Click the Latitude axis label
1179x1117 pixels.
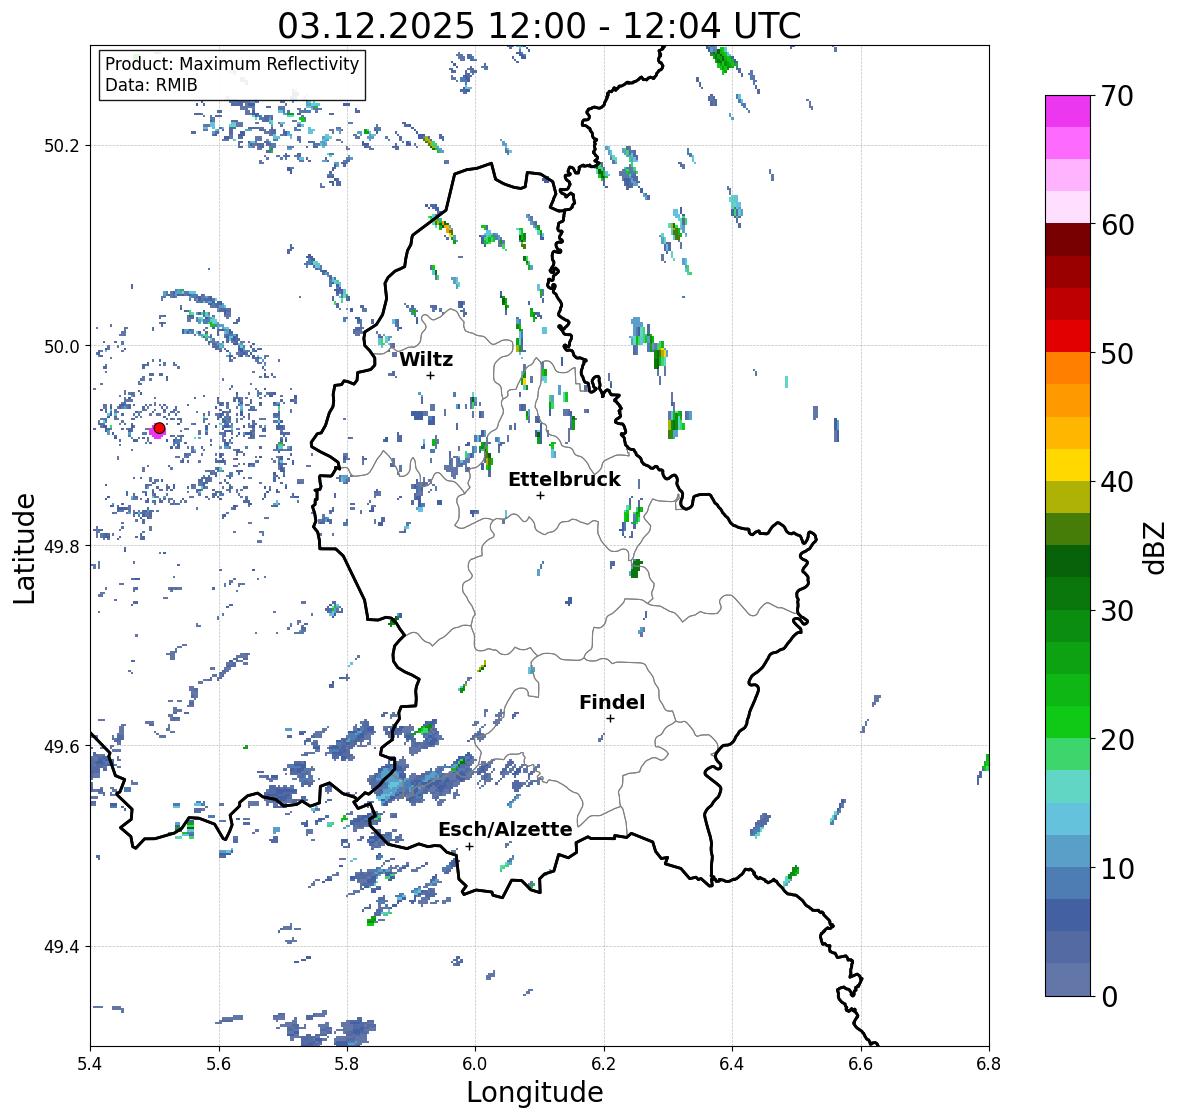[x=25, y=548]
